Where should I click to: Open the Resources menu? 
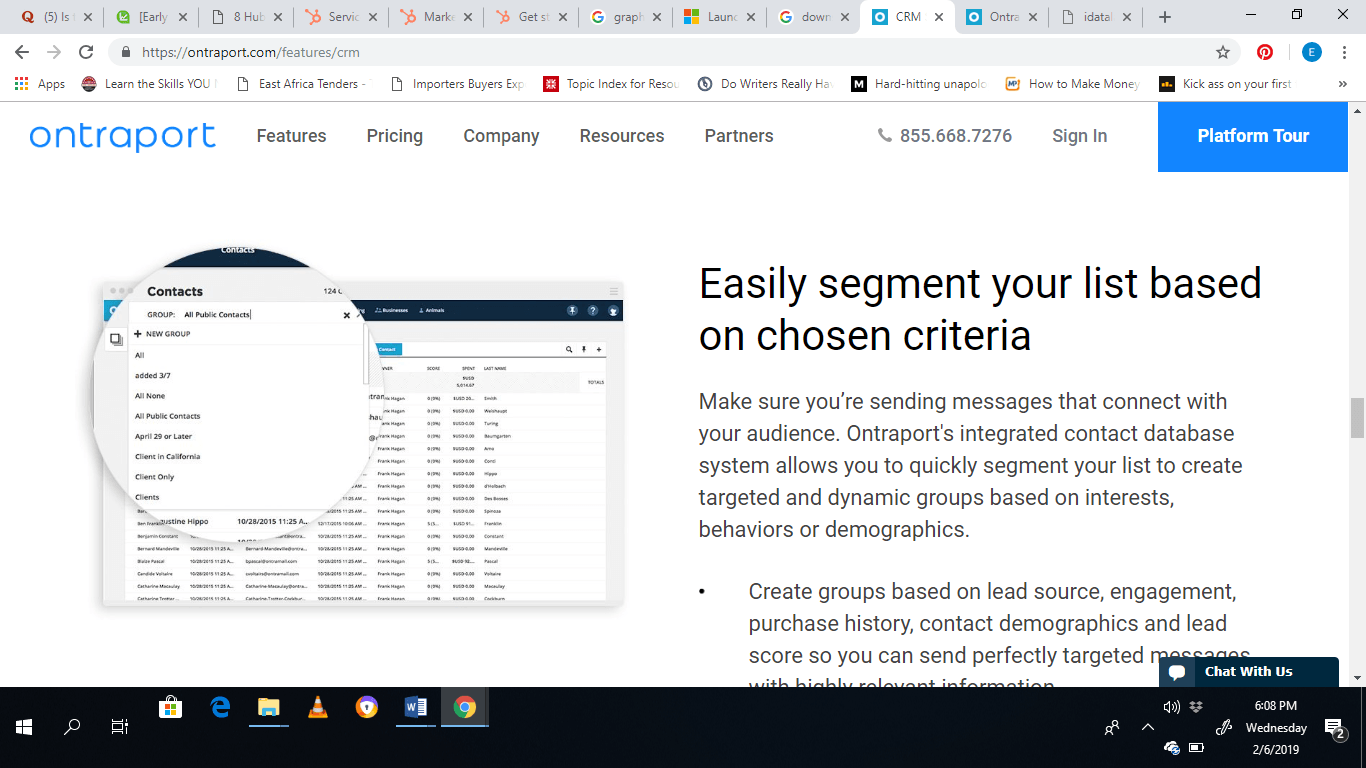[x=622, y=136]
